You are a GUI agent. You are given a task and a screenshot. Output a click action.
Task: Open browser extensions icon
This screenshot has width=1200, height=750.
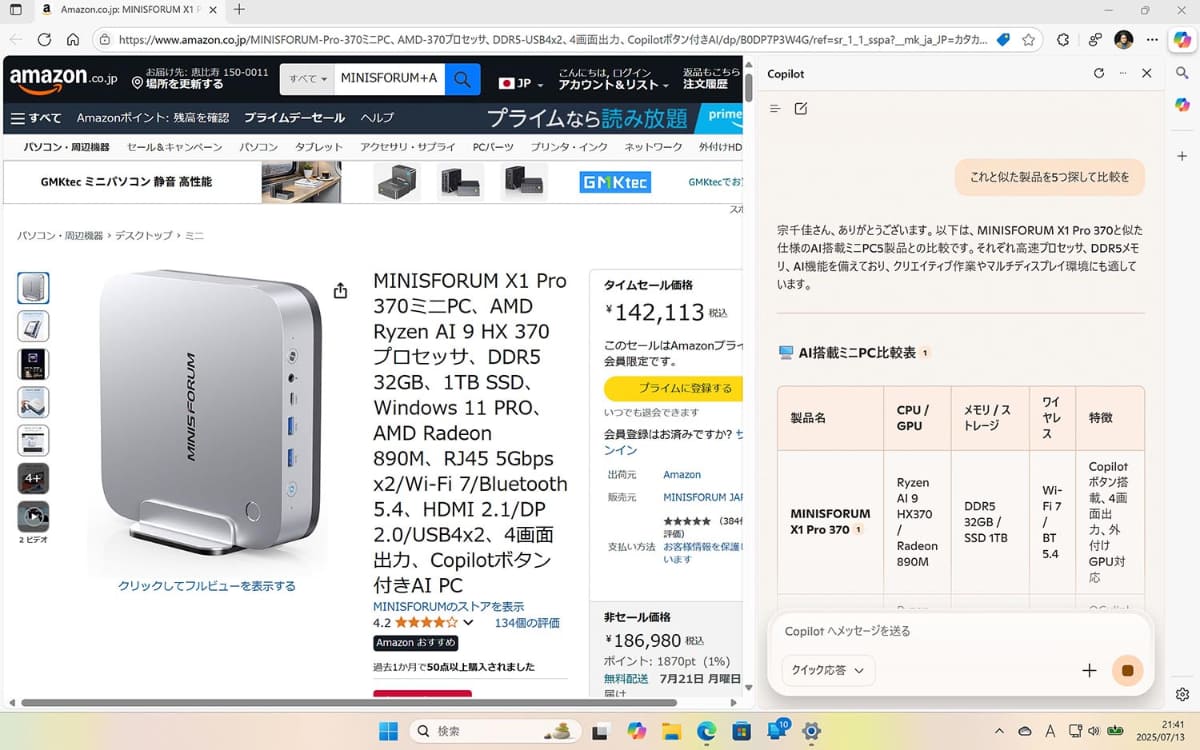(1063, 40)
